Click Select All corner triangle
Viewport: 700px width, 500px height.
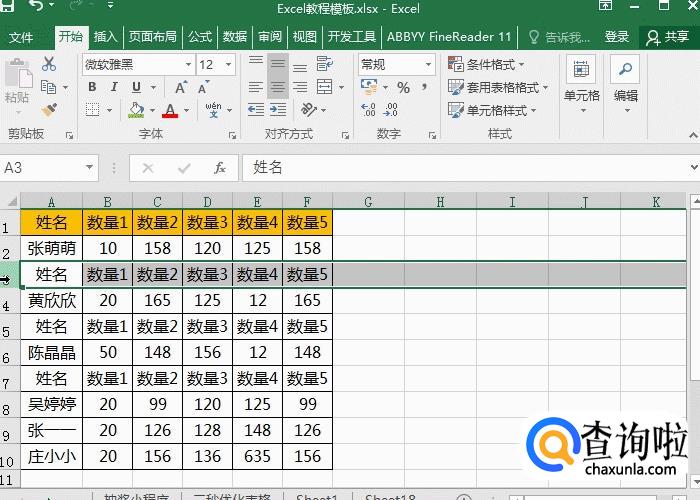tap(11, 202)
